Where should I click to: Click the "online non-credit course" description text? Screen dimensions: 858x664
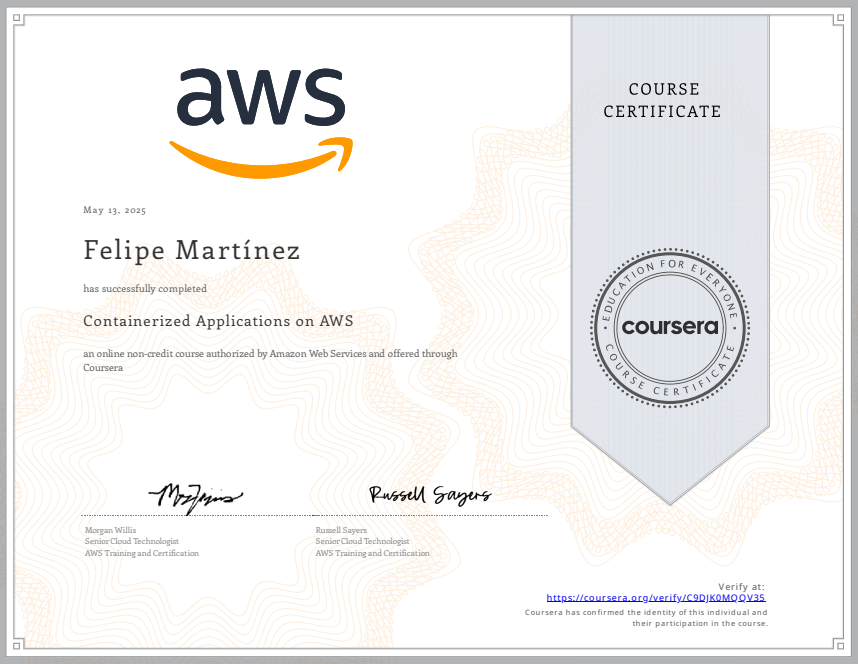coord(270,354)
